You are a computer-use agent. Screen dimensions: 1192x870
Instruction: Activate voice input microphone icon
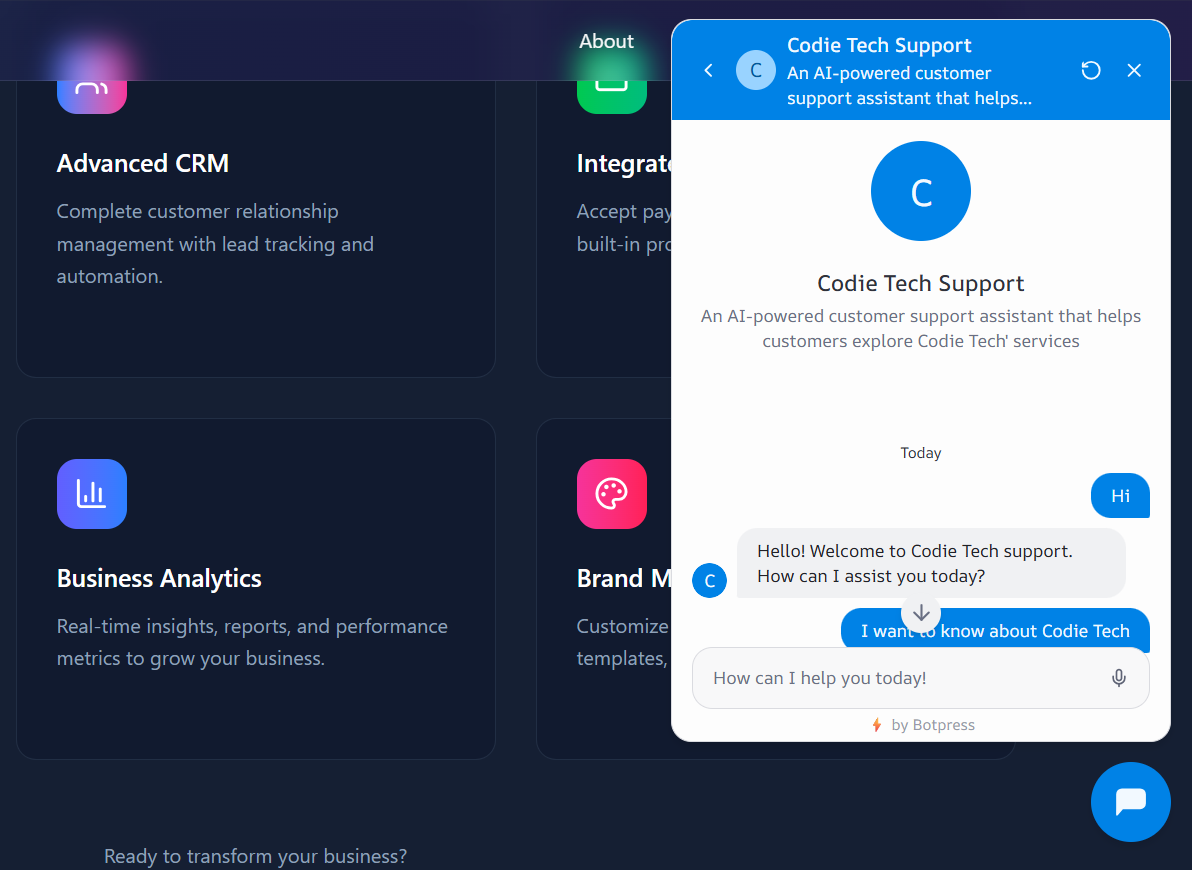(1118, 678)
